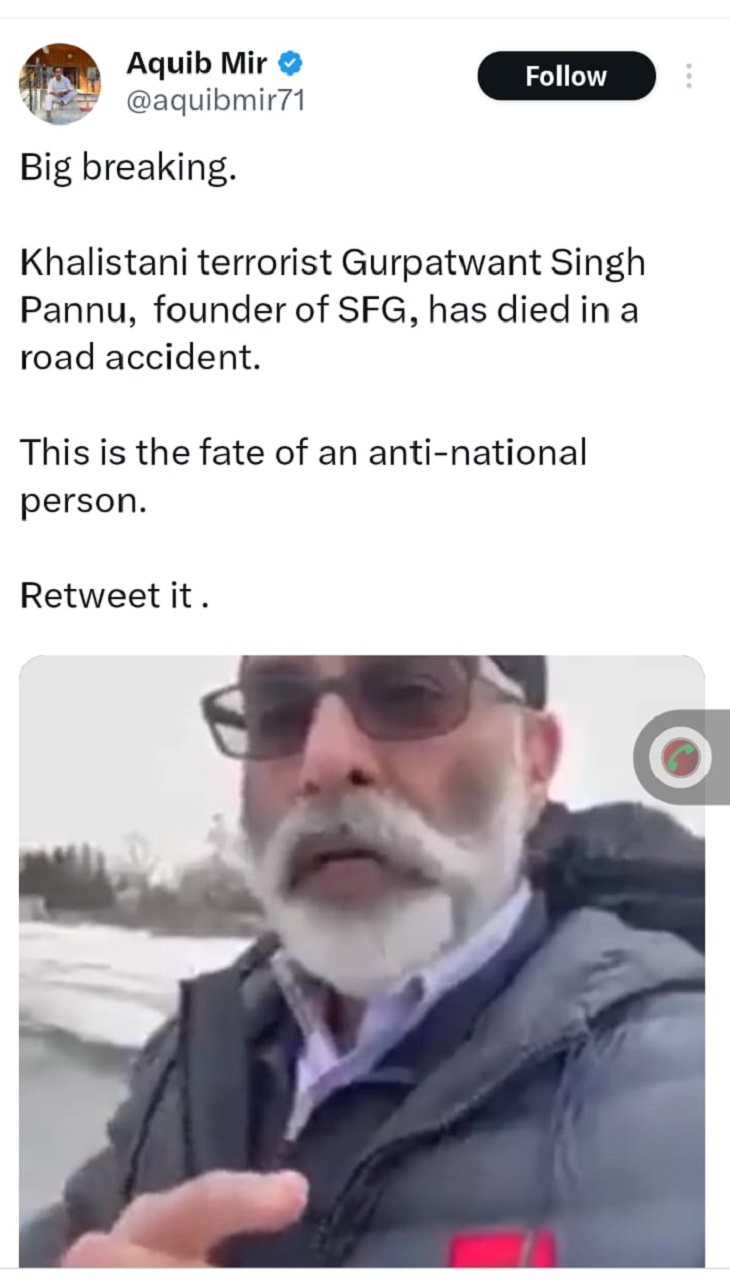730x1287 pixels.
Task: Open Aquib Mir's profile picture
Action: (x=60, y=84)
